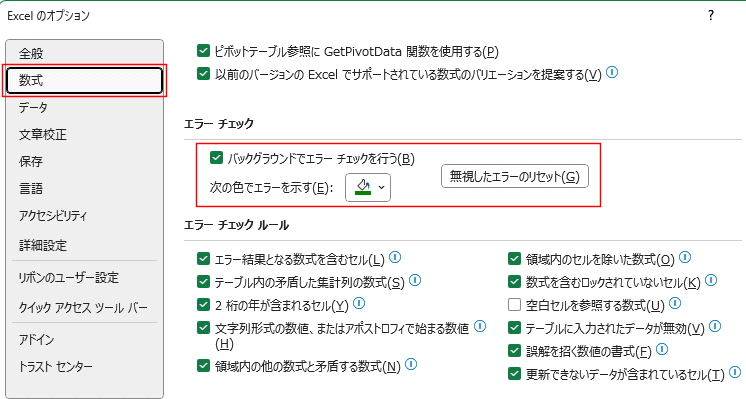Click info icon beside エラー結果となる数式を含むセル
This screenshot has width=746, height=399.
[x=395, y=257]
